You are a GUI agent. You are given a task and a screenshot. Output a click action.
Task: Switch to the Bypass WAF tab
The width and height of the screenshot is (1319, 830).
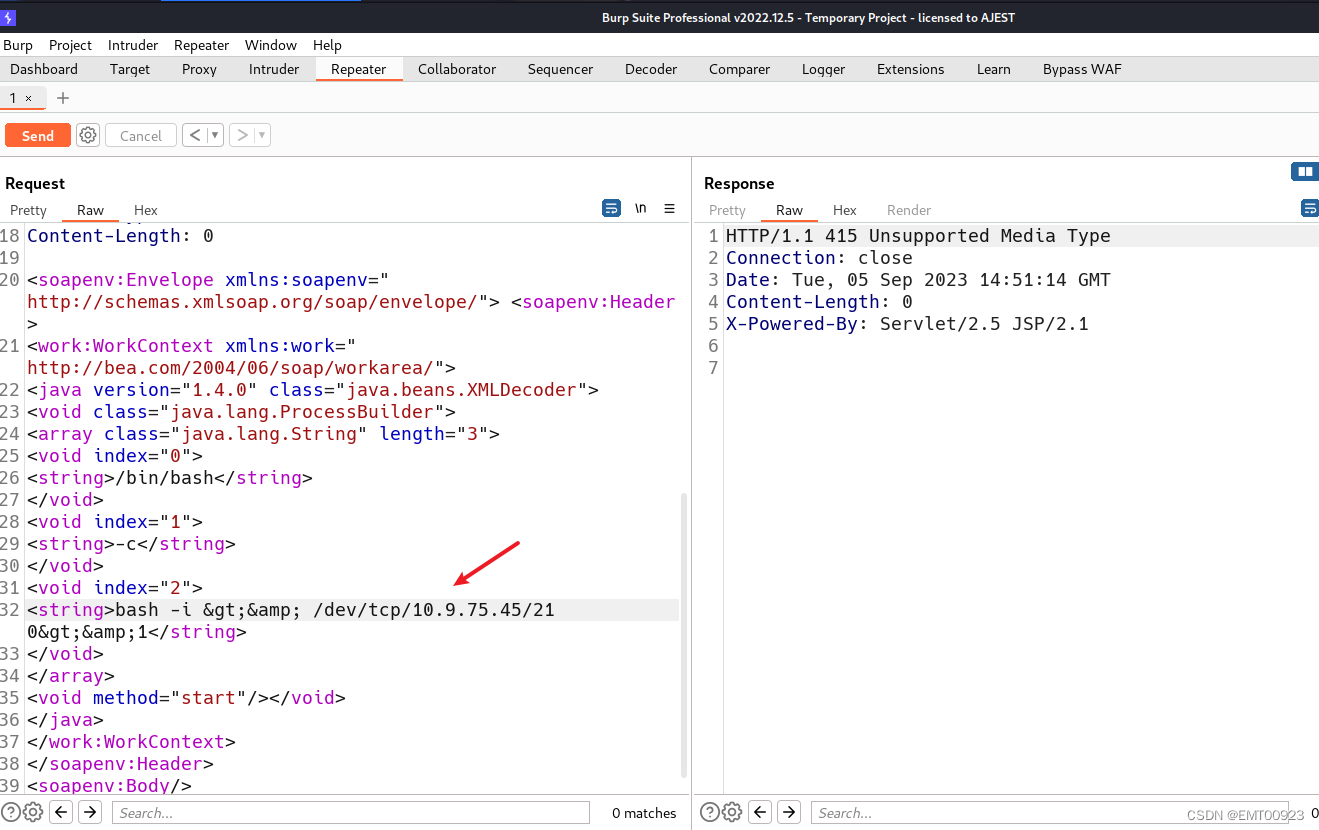coord(1082,69)
